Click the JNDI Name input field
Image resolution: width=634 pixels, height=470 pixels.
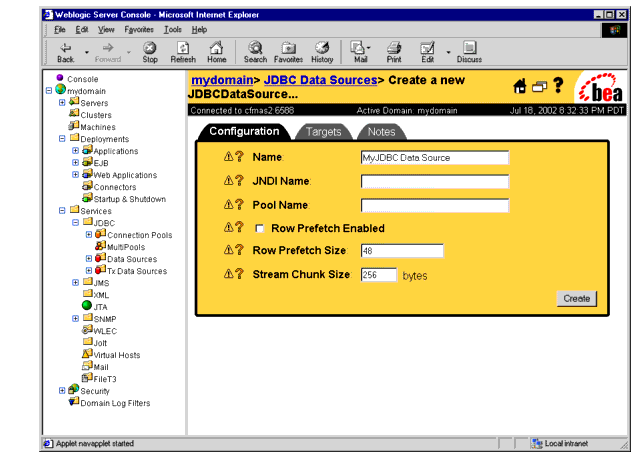coord(435,182)
